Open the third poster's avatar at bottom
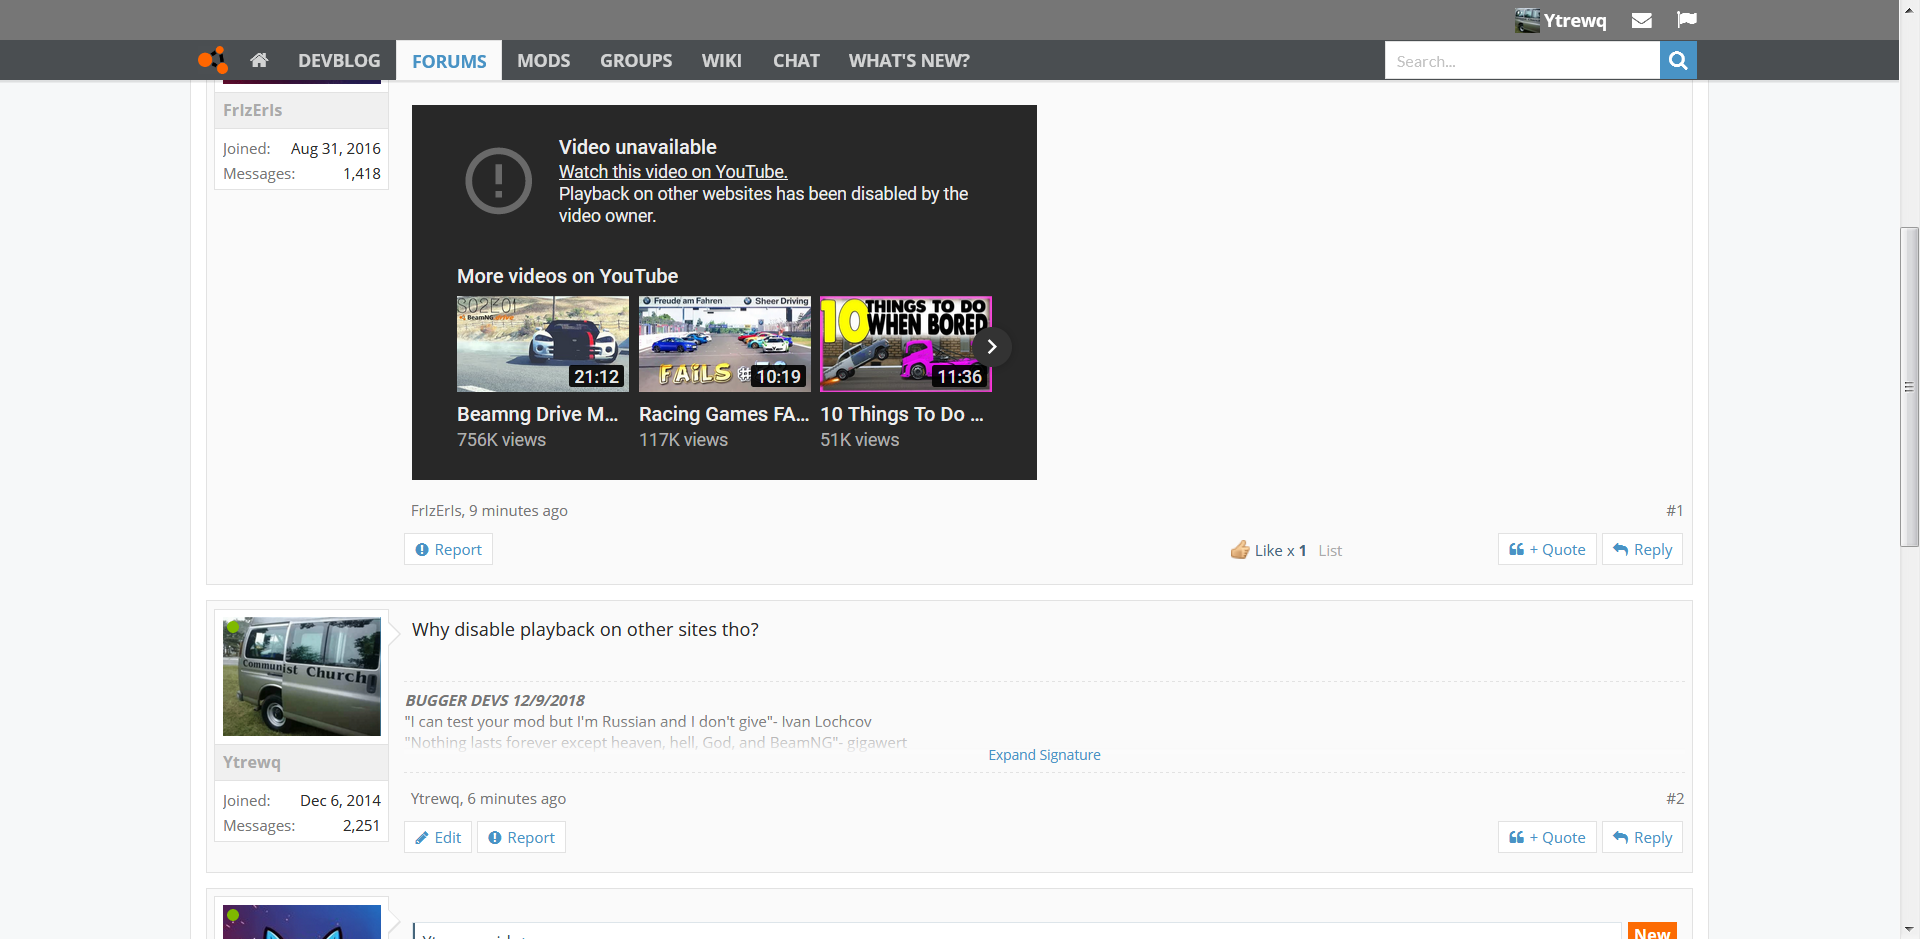This screenshot has height=939, width=1920. pyautogui.click(x=302, y=922)
